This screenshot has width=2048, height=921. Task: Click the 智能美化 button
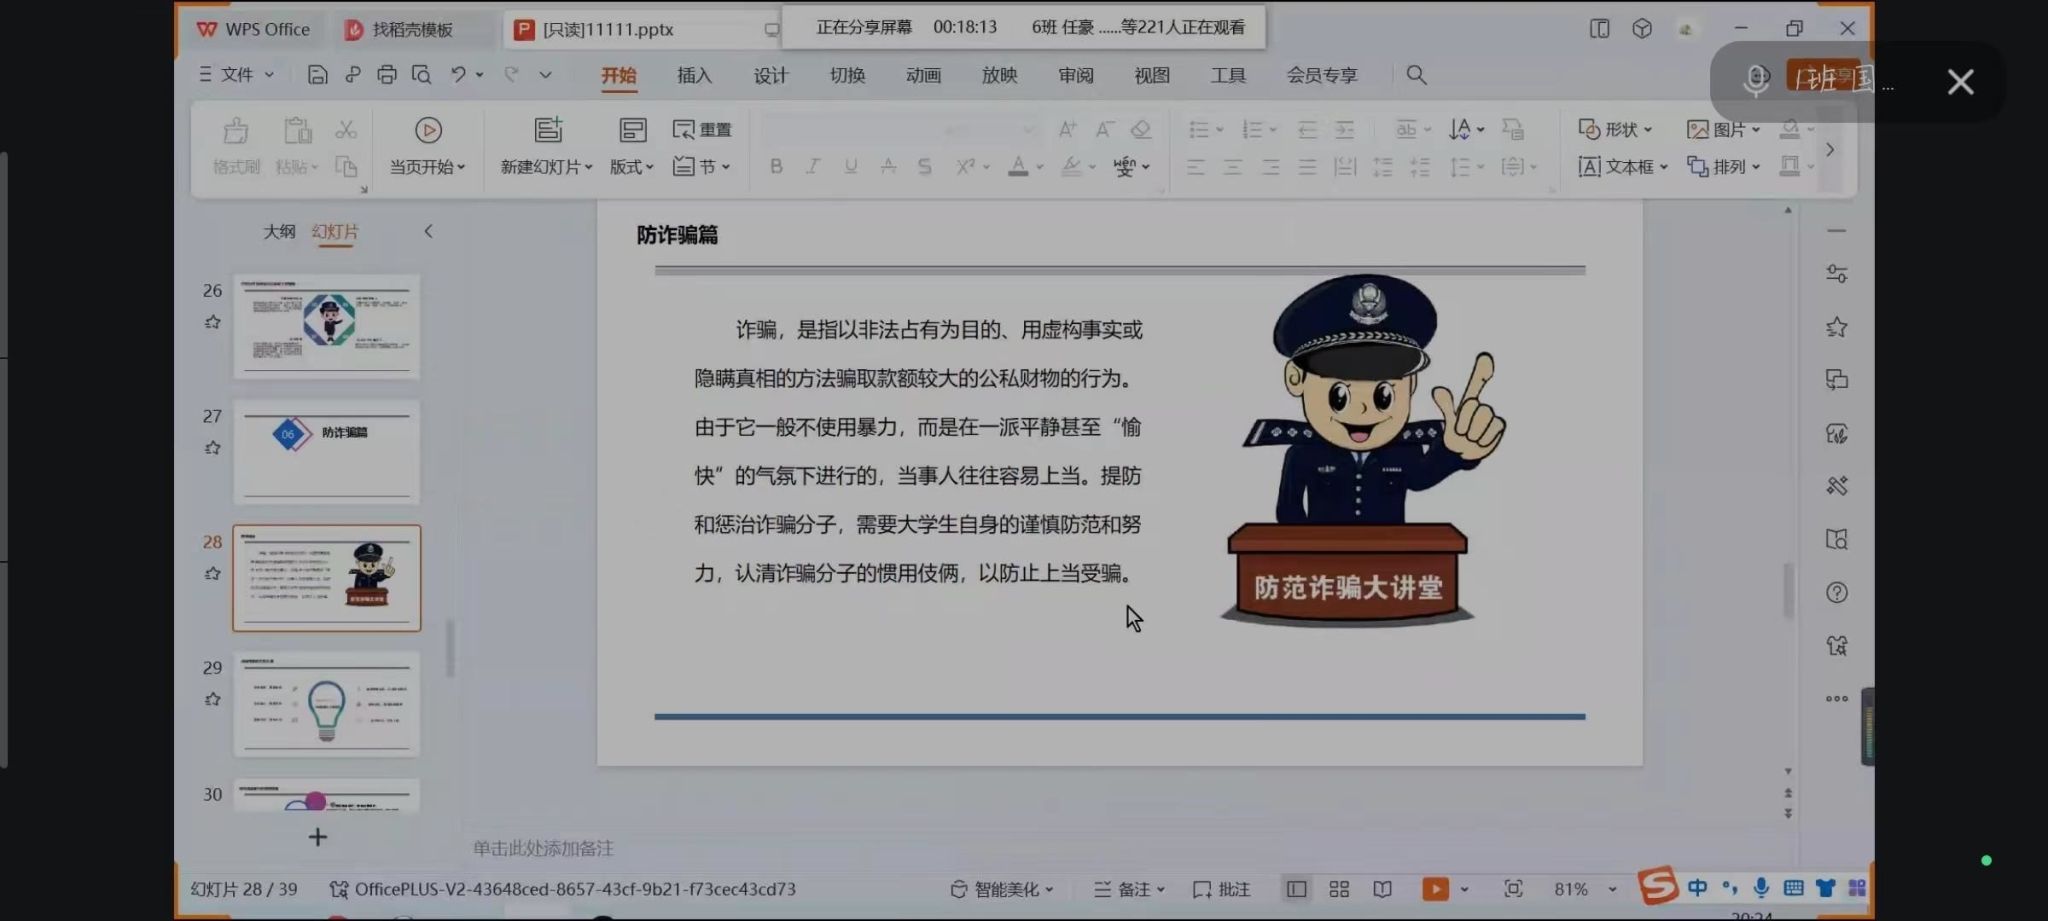(x=1002, y=889)
